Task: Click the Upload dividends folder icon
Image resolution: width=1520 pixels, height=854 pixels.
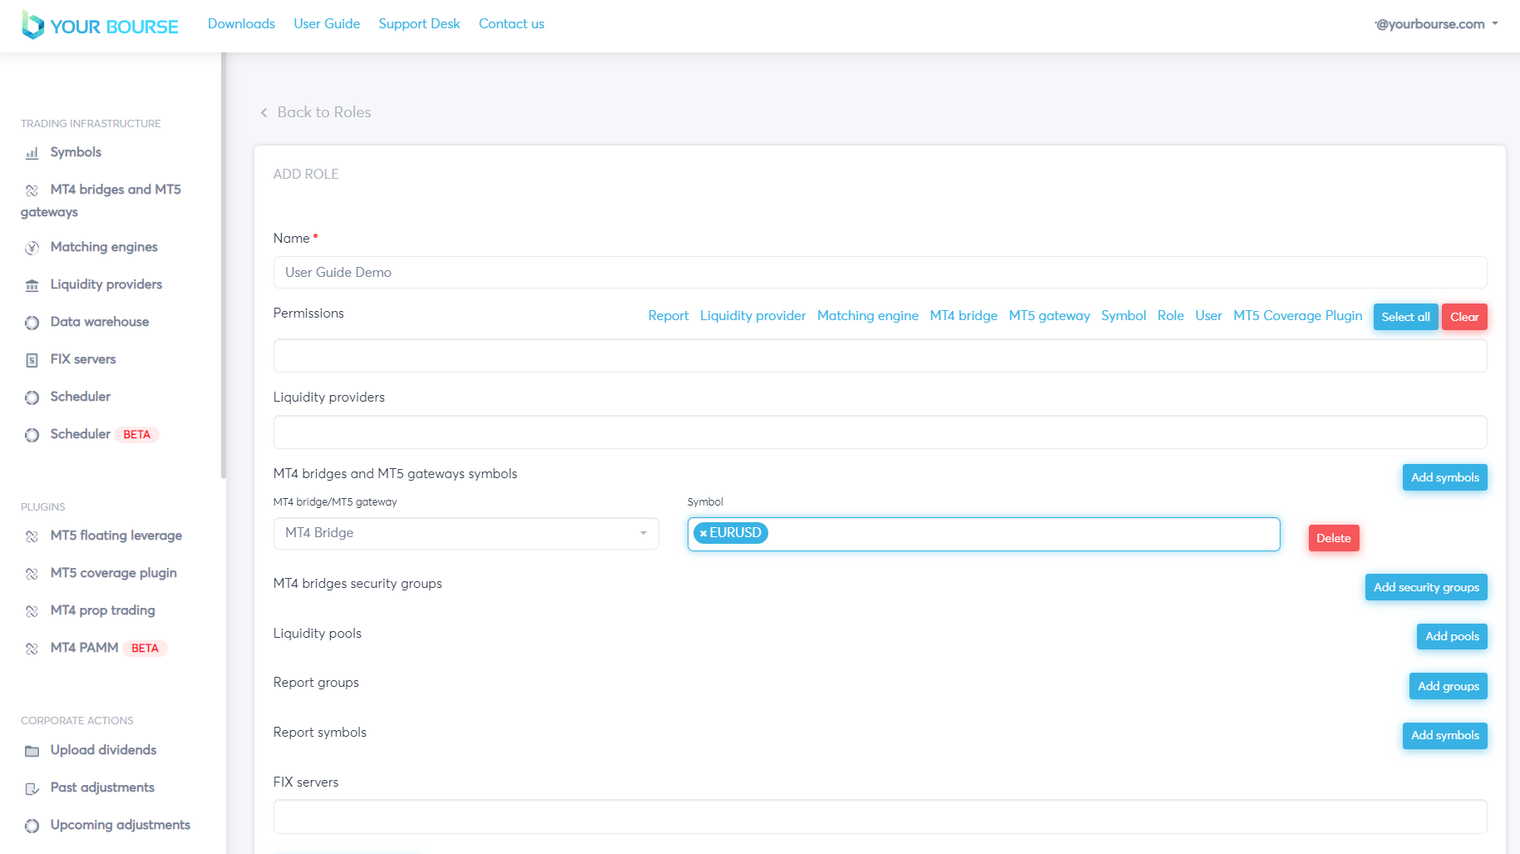Action: 32,751
